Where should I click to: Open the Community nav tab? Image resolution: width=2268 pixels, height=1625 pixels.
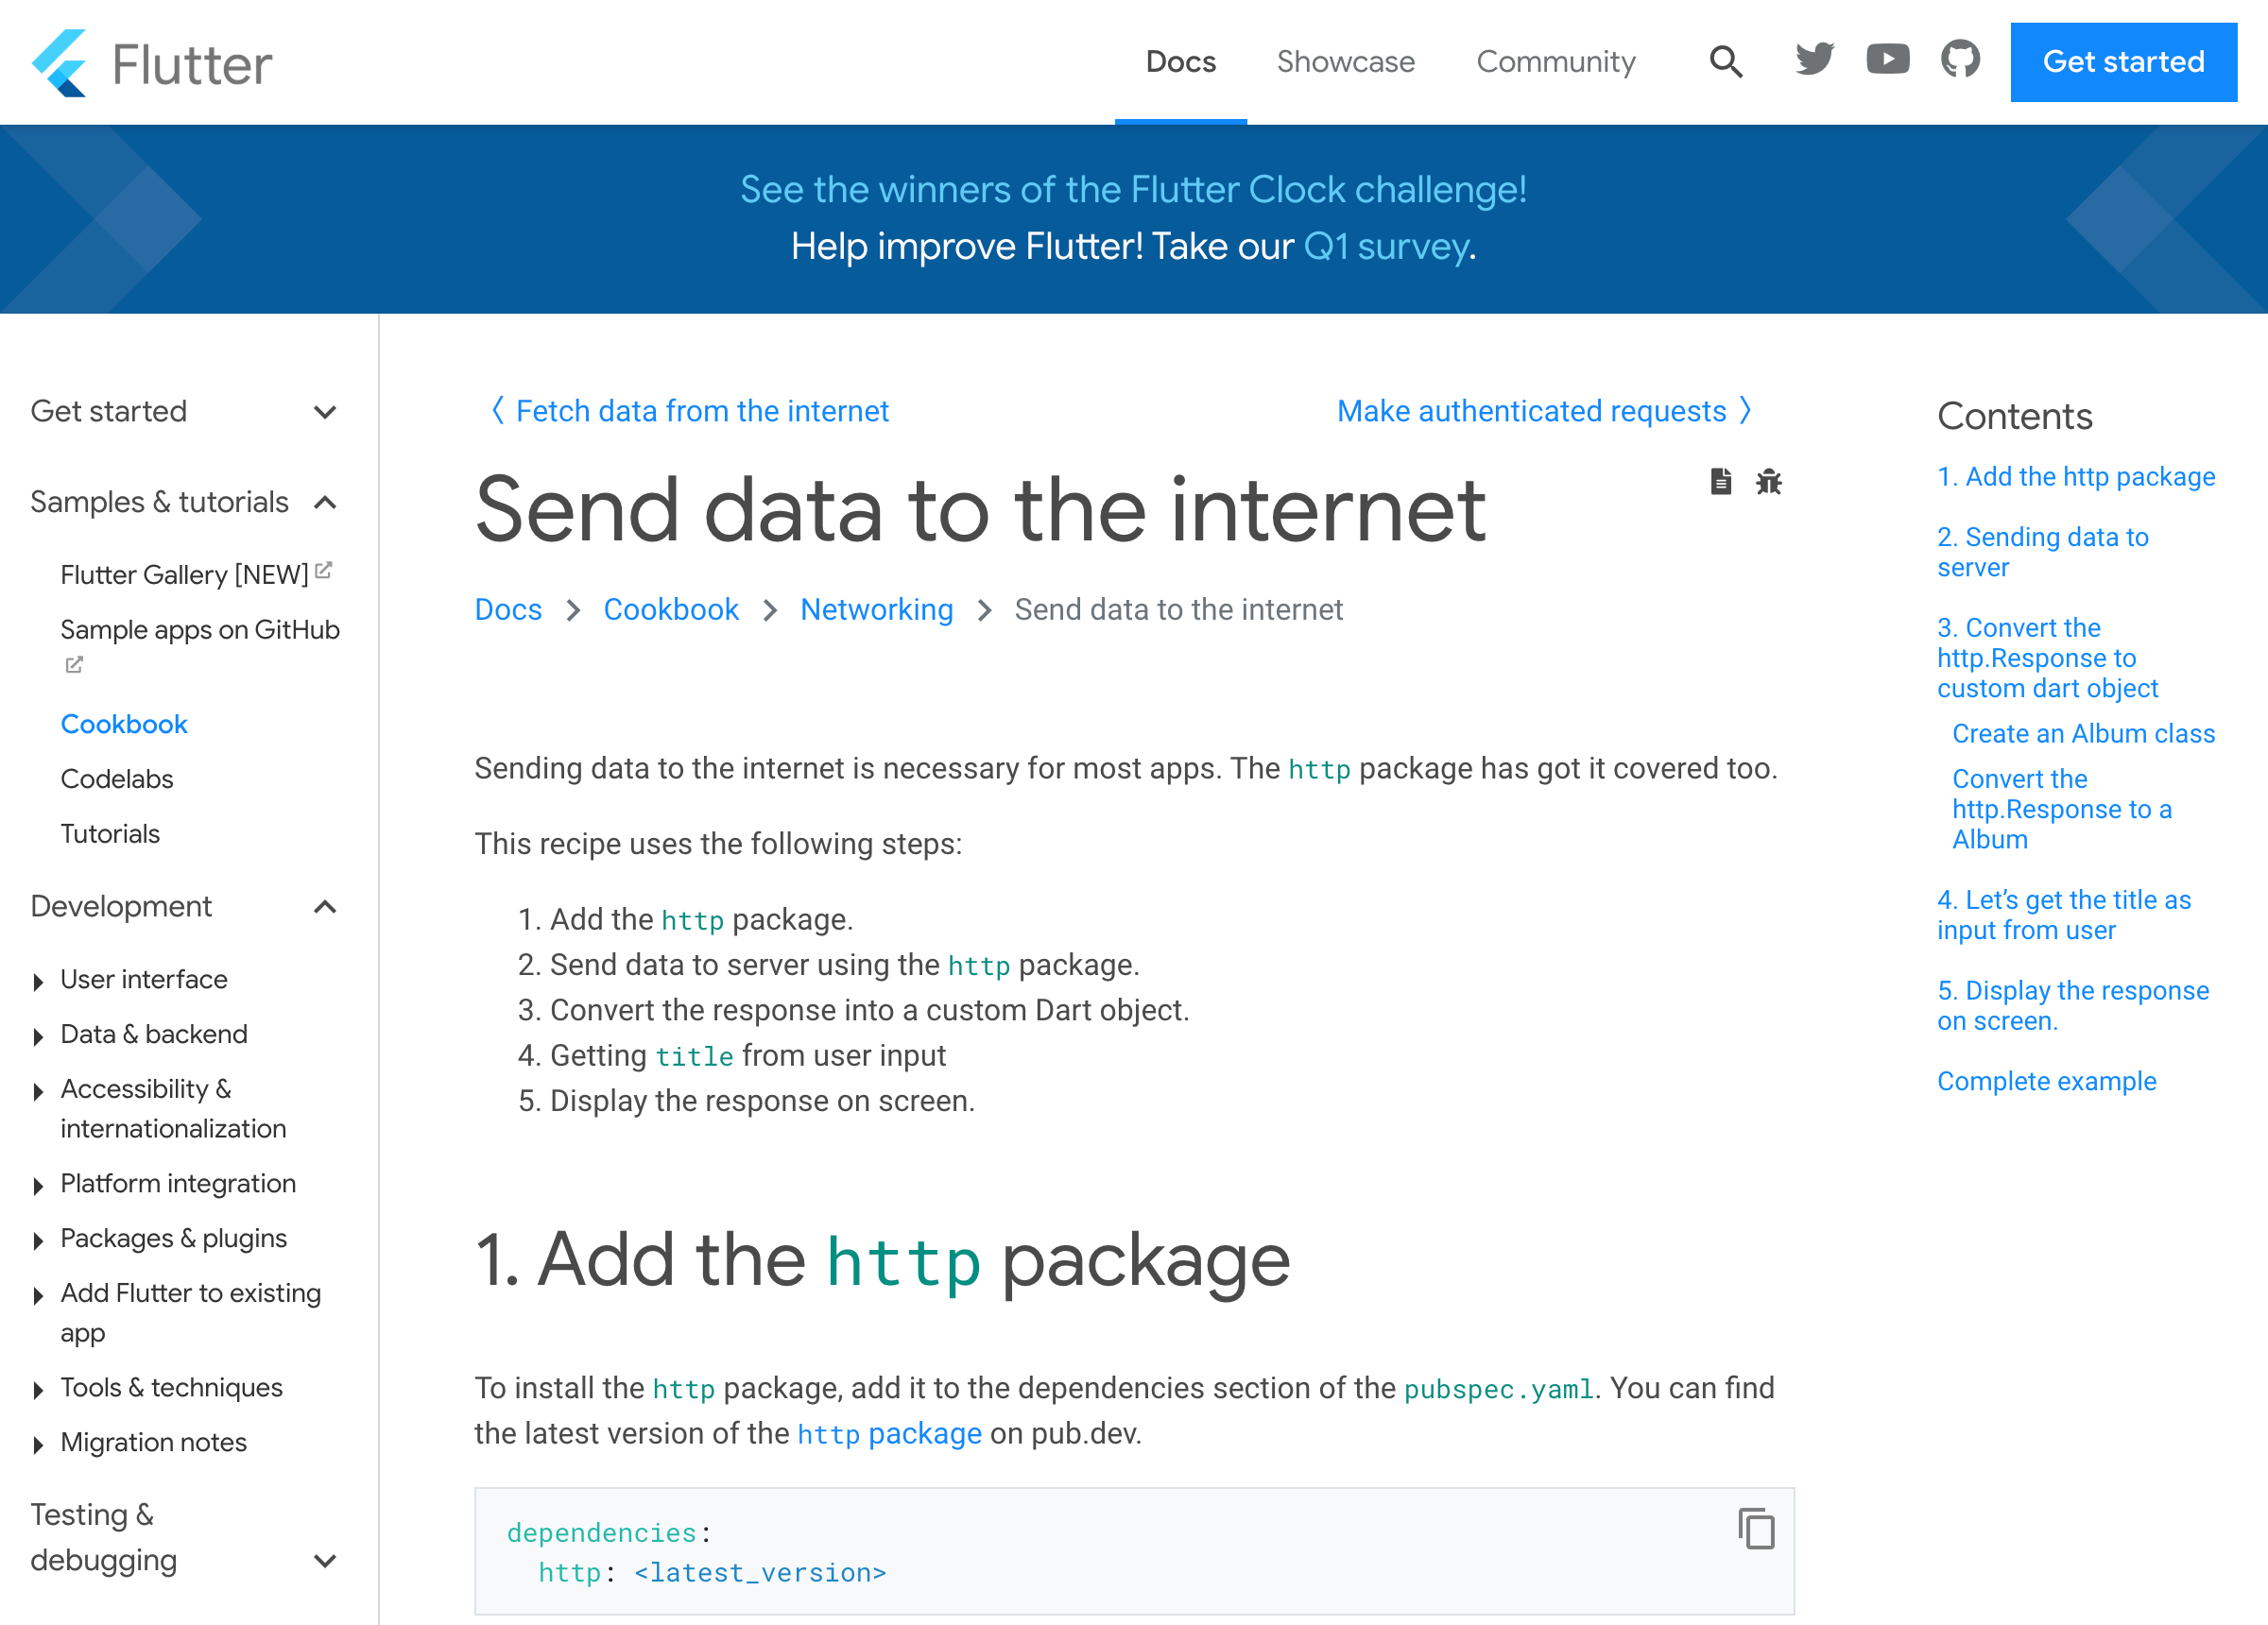coord(1555,62)
